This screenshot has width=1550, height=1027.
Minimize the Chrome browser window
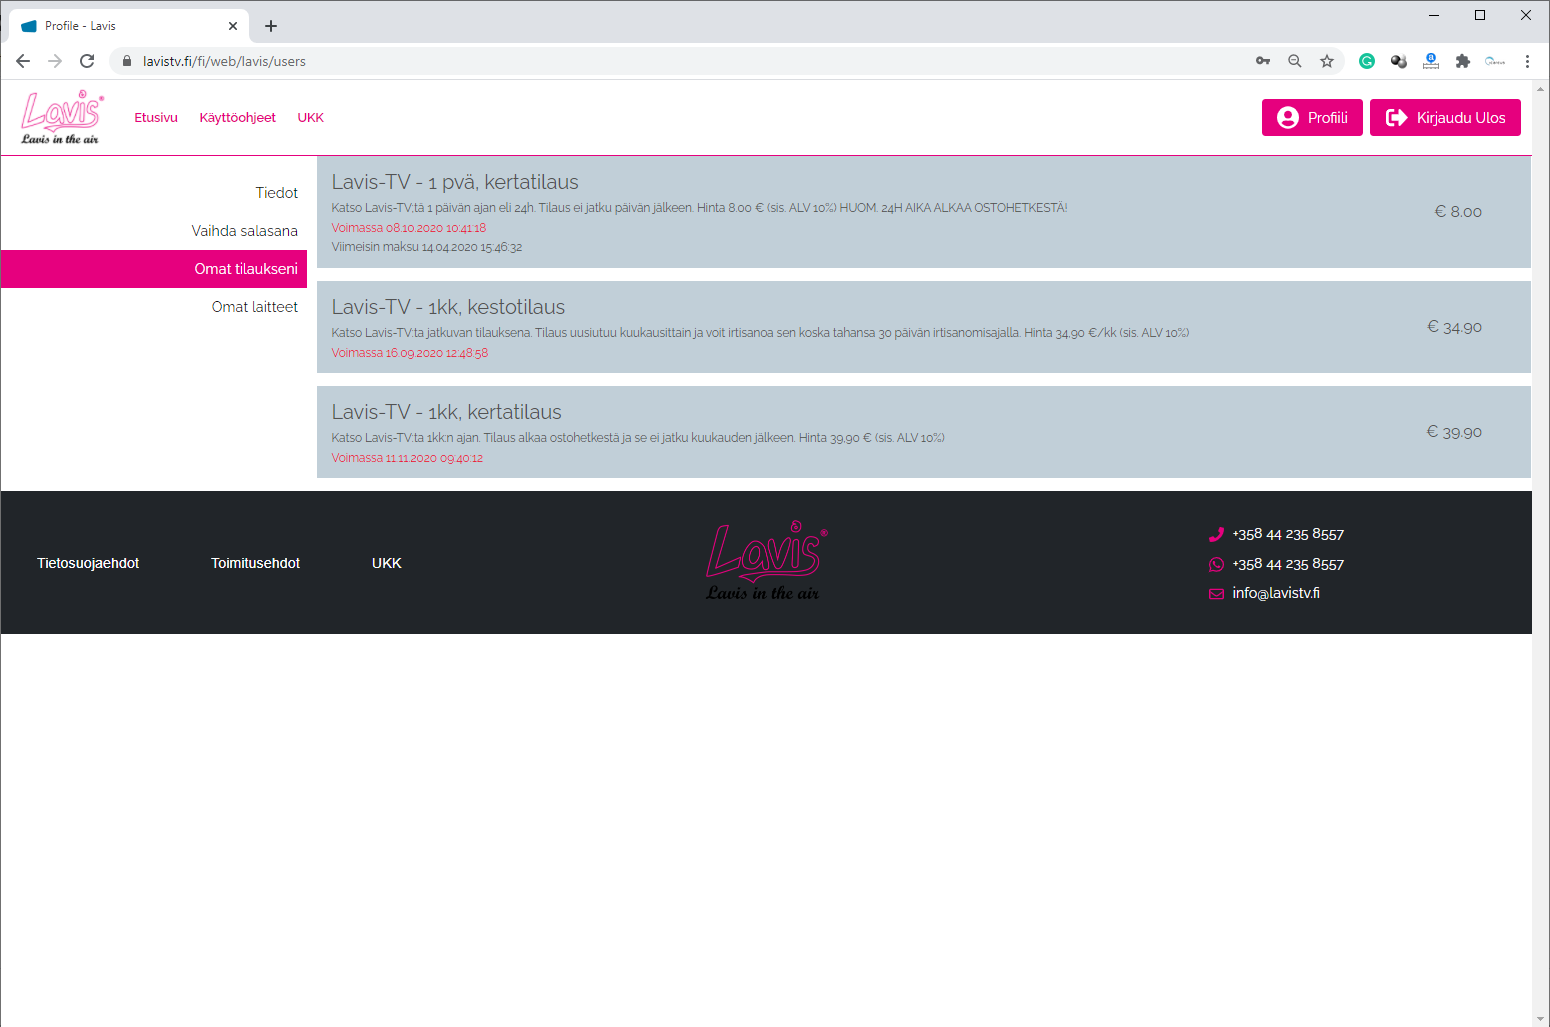[1434, 15]
